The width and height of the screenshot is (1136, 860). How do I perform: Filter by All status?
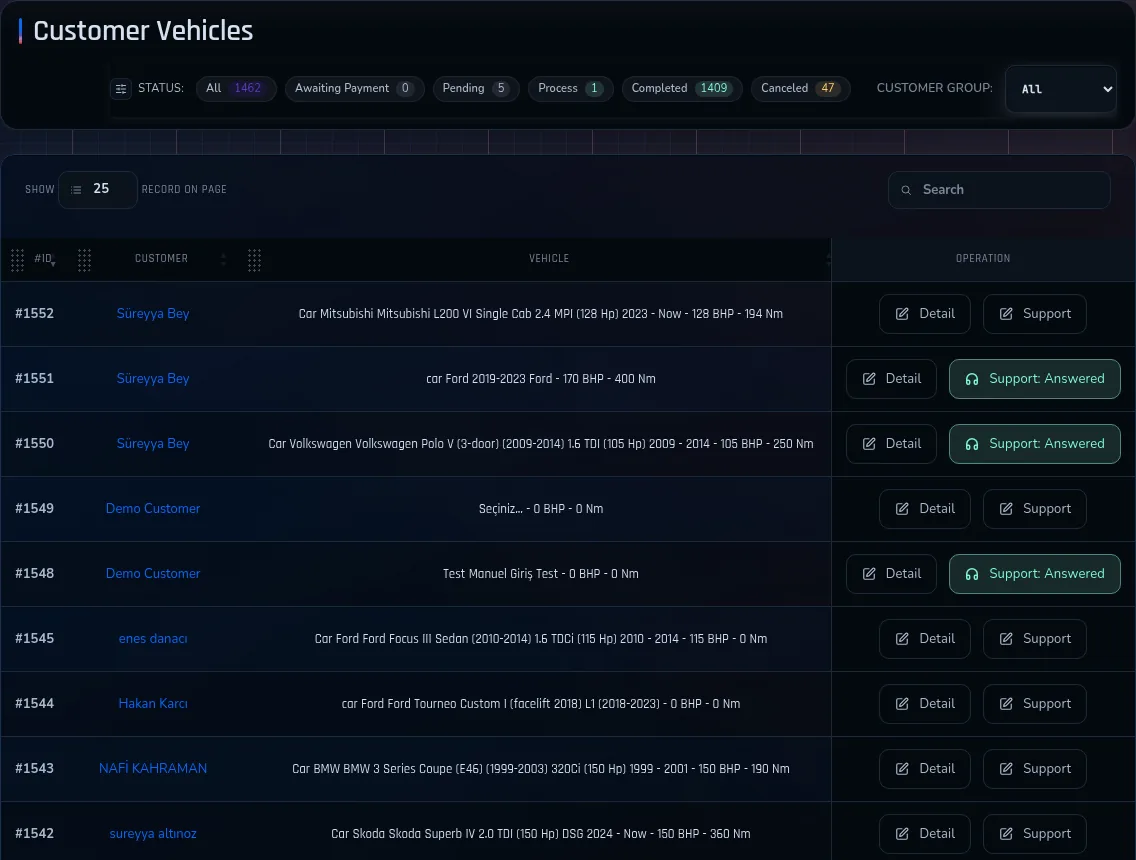pyautogui.click(x=236, y=88)
